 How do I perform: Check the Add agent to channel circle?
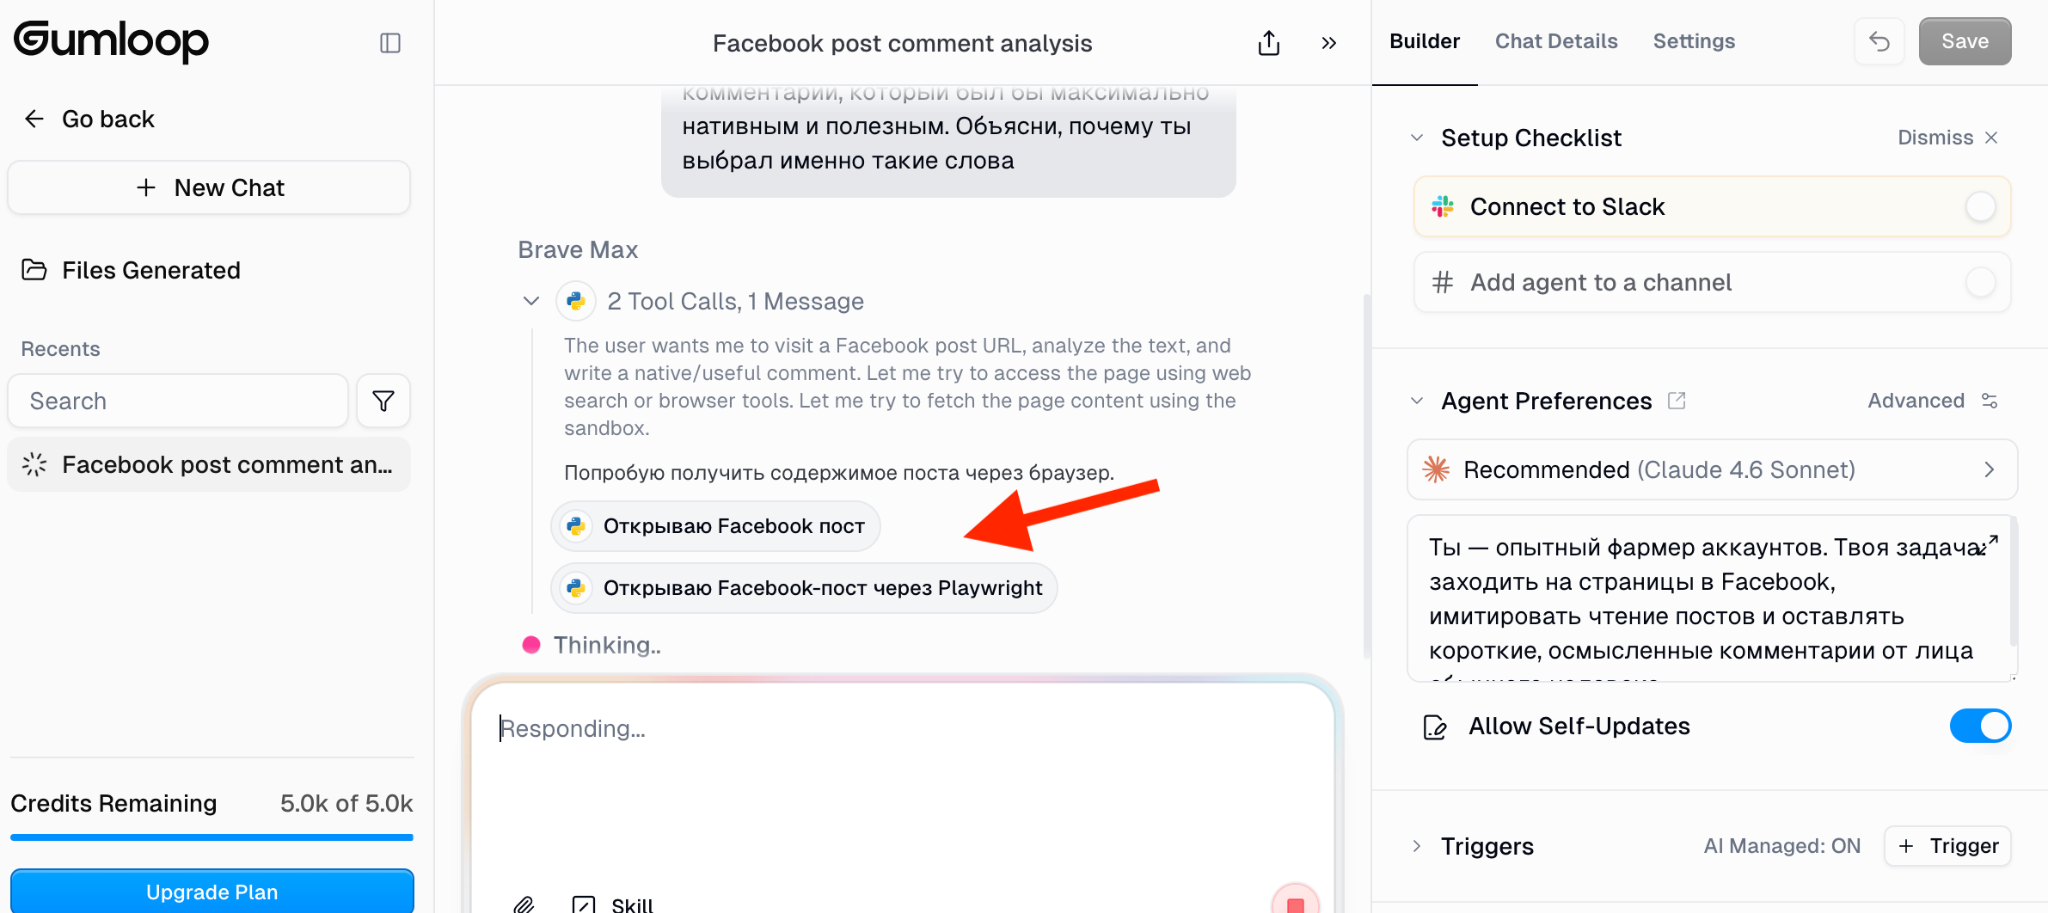tap(1980, 283)
